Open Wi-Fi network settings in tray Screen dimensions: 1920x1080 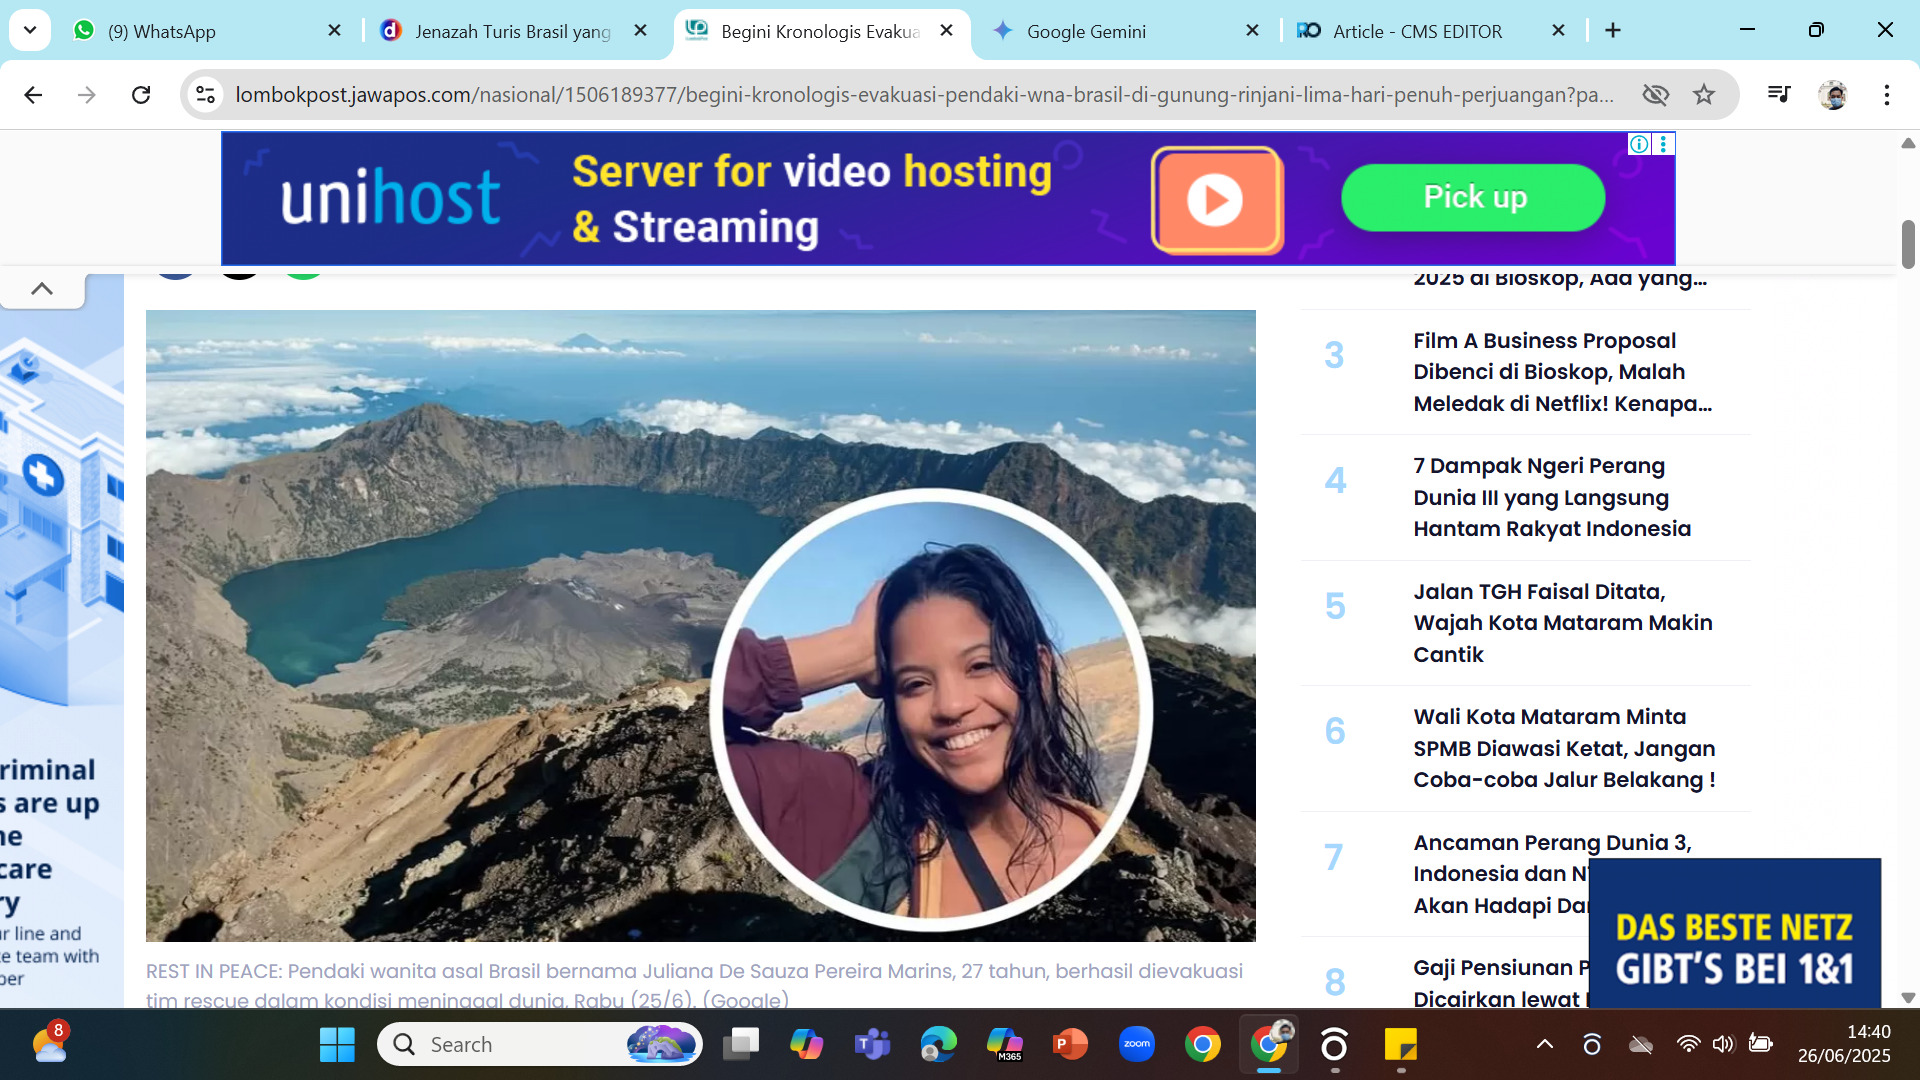1688,1045
